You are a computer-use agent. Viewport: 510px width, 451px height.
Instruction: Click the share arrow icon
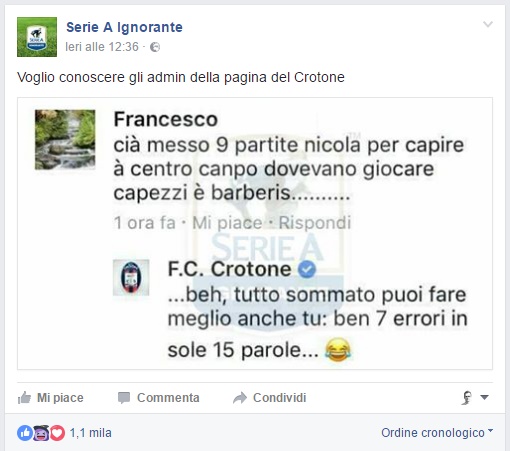click(x=240, y=398)
